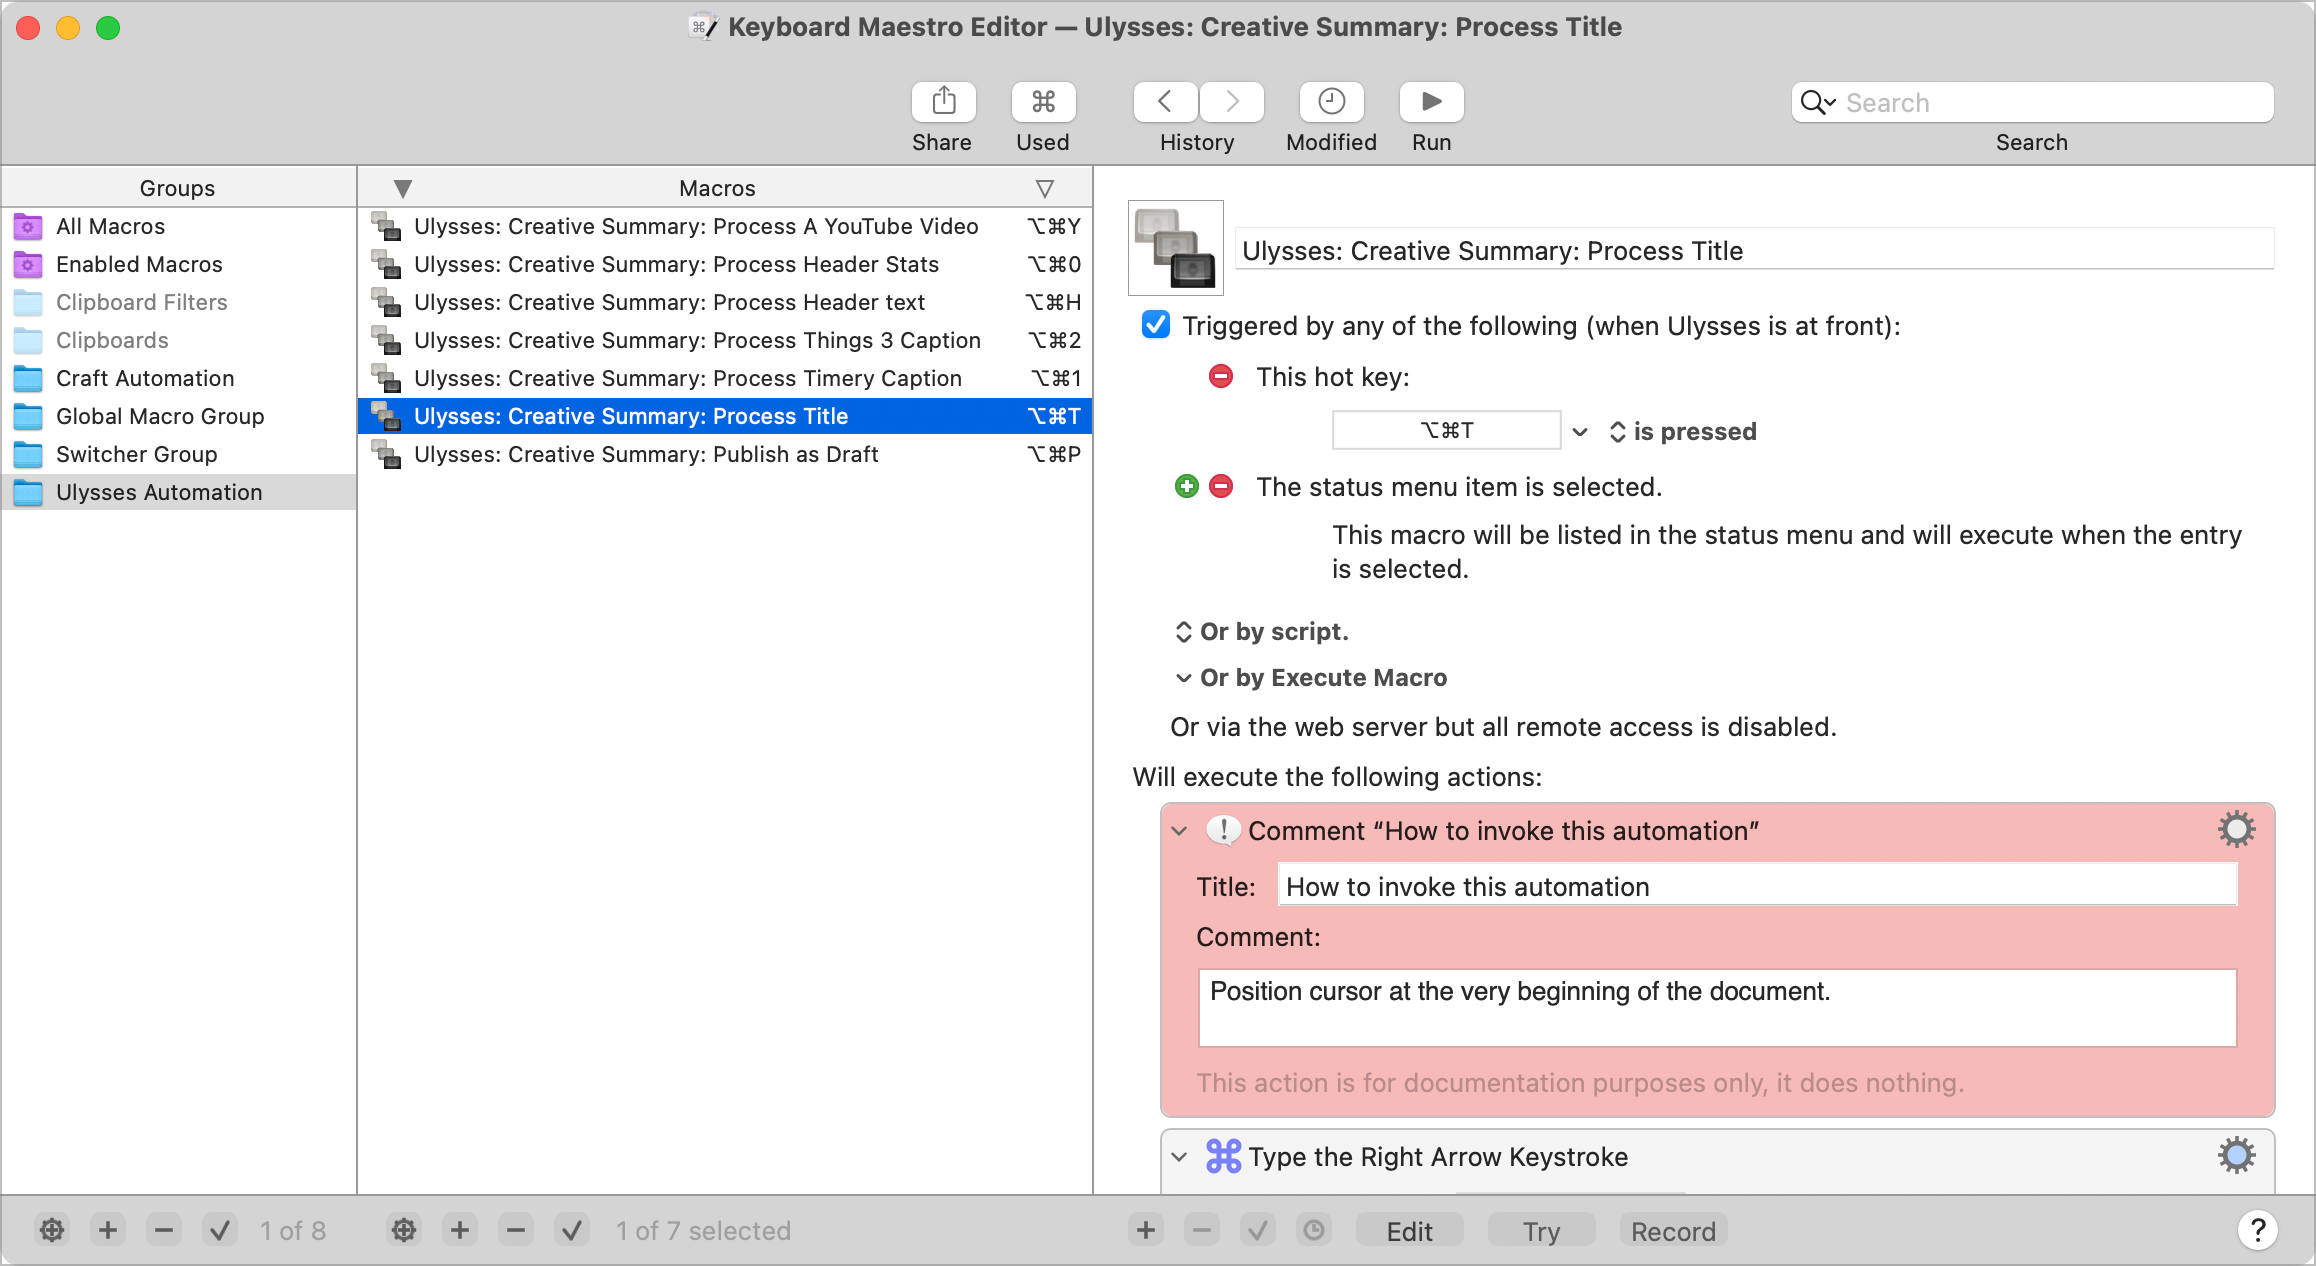The height and width of the screenshot is (1266, 2316).
Task: Expand the Or by Execute Macro section
Action: click(1182, 678)
